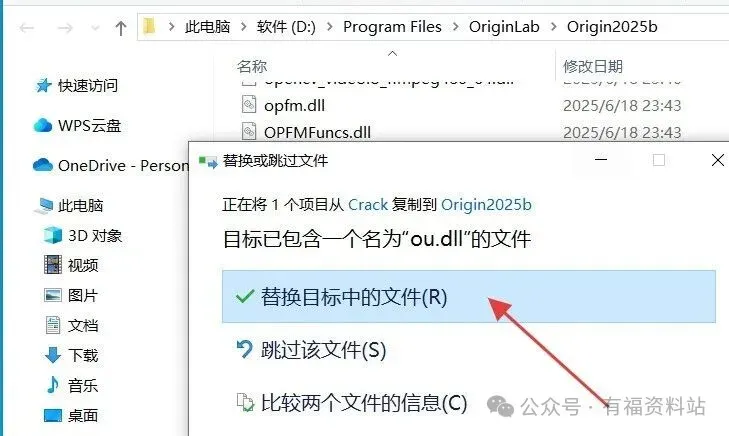Screen dimensions: 729x436
Task: Click the Downloads arrow icon
Action: pyautogui.click(x=53, y=355)
